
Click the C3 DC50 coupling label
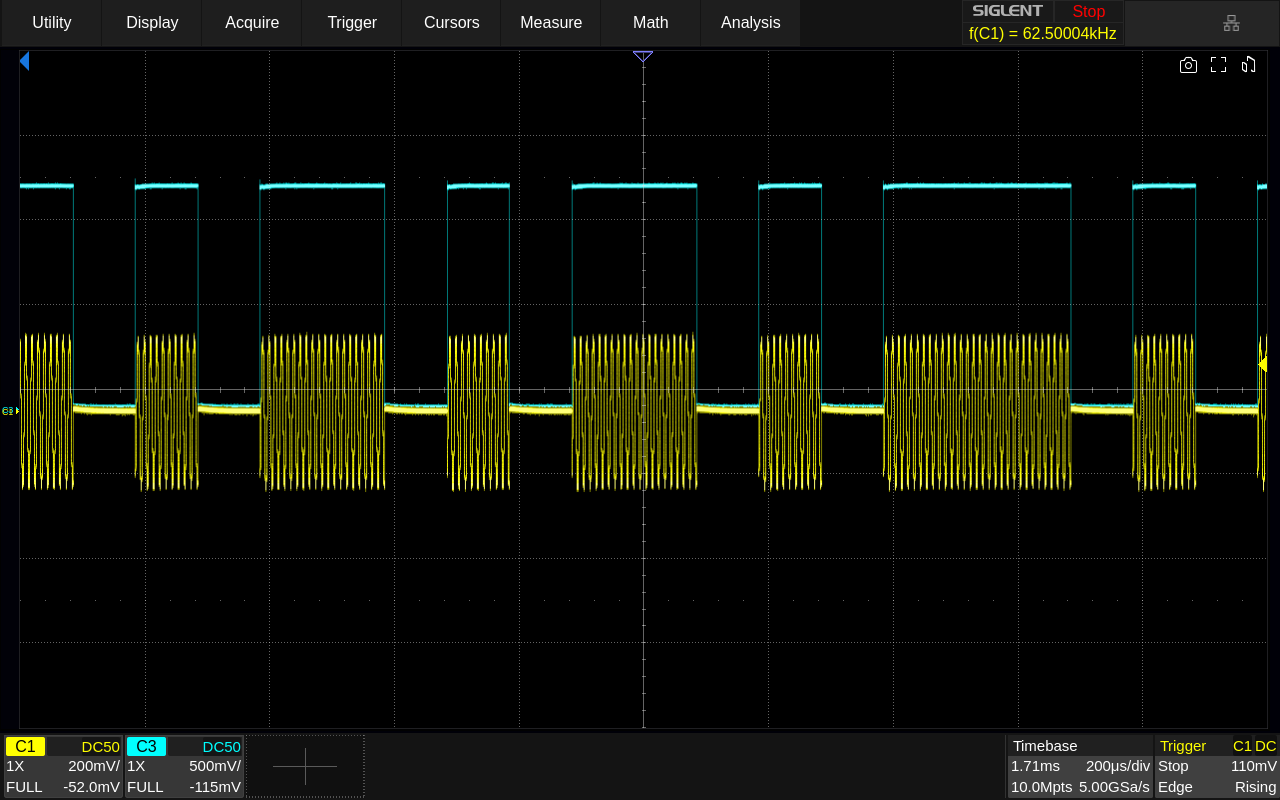point(222,746)
